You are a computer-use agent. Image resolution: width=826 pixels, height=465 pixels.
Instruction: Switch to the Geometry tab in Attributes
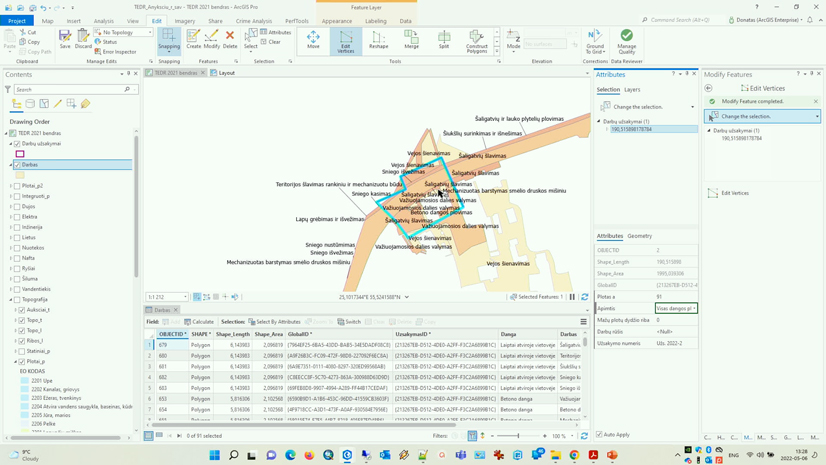640,236
